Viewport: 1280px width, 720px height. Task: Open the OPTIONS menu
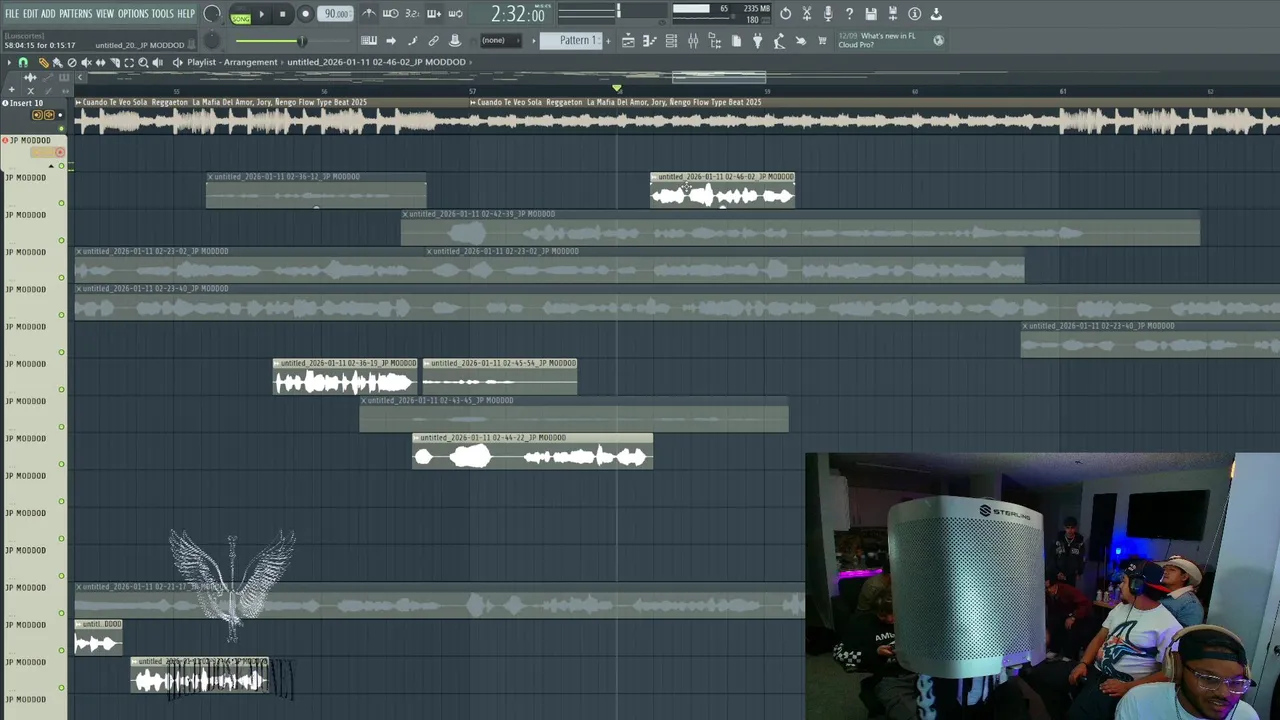coord(133,14)
